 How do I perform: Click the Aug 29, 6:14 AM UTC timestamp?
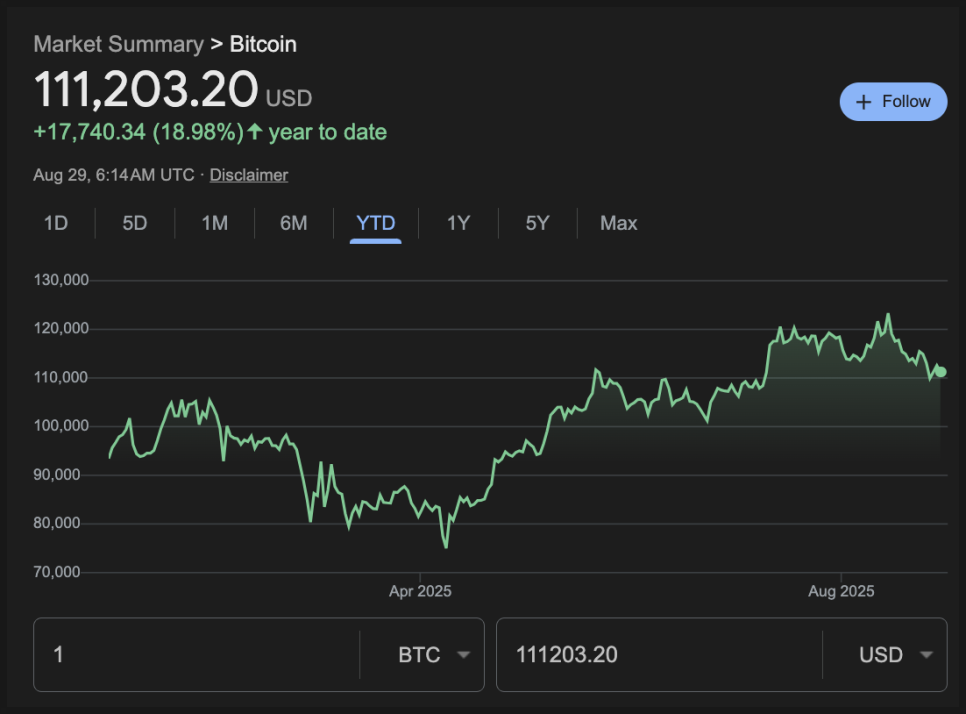114,175
